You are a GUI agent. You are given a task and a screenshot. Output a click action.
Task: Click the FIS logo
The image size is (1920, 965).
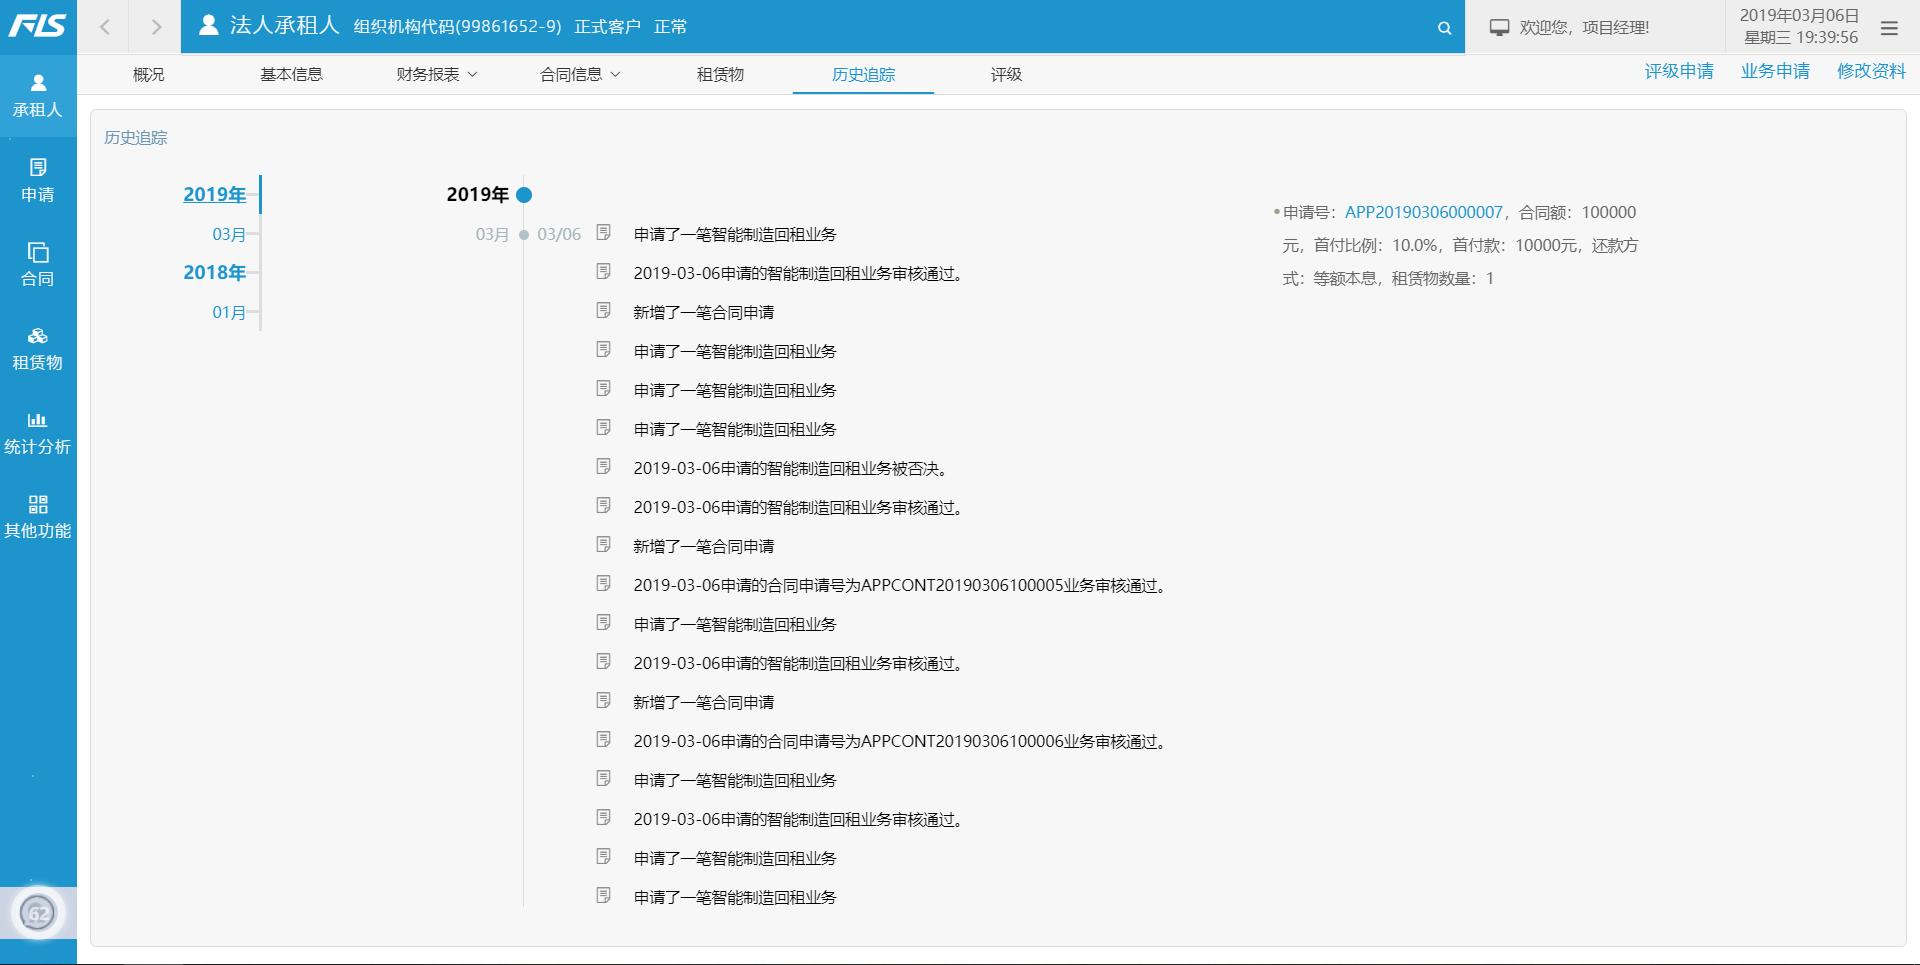point(37,26)
